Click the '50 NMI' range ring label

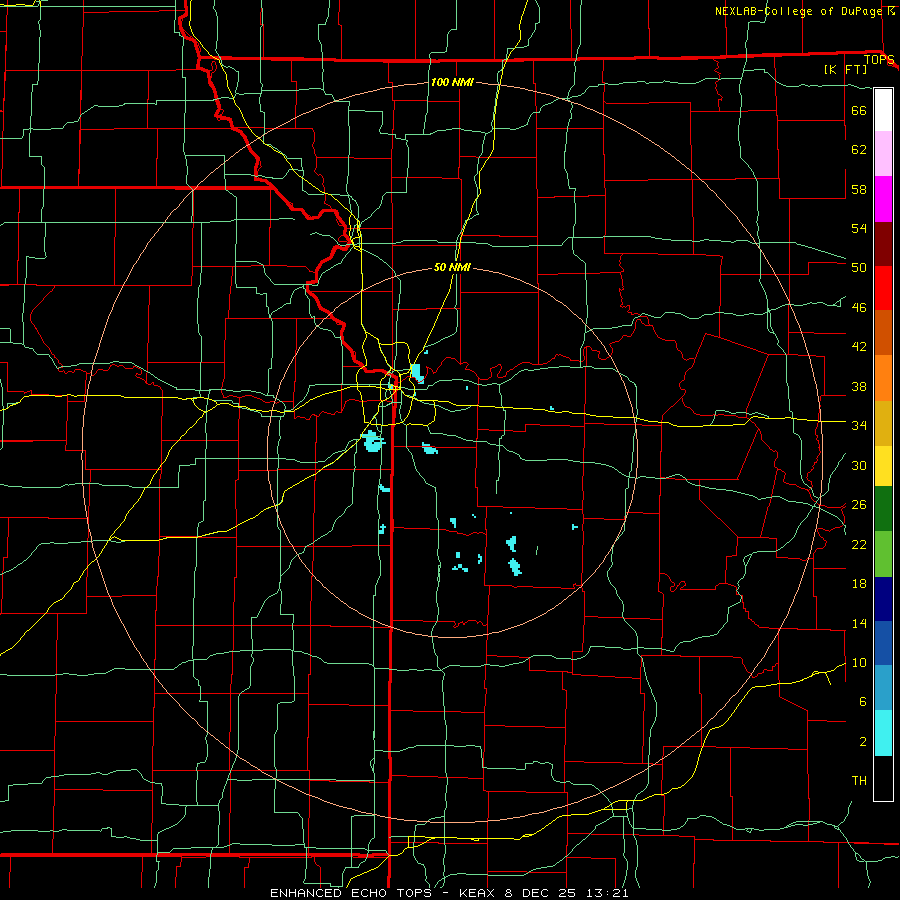(452, 267)
